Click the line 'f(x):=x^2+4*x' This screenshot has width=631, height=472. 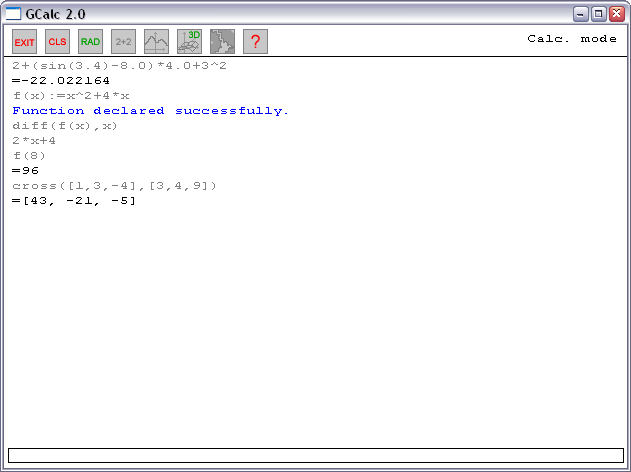(71, 96)
